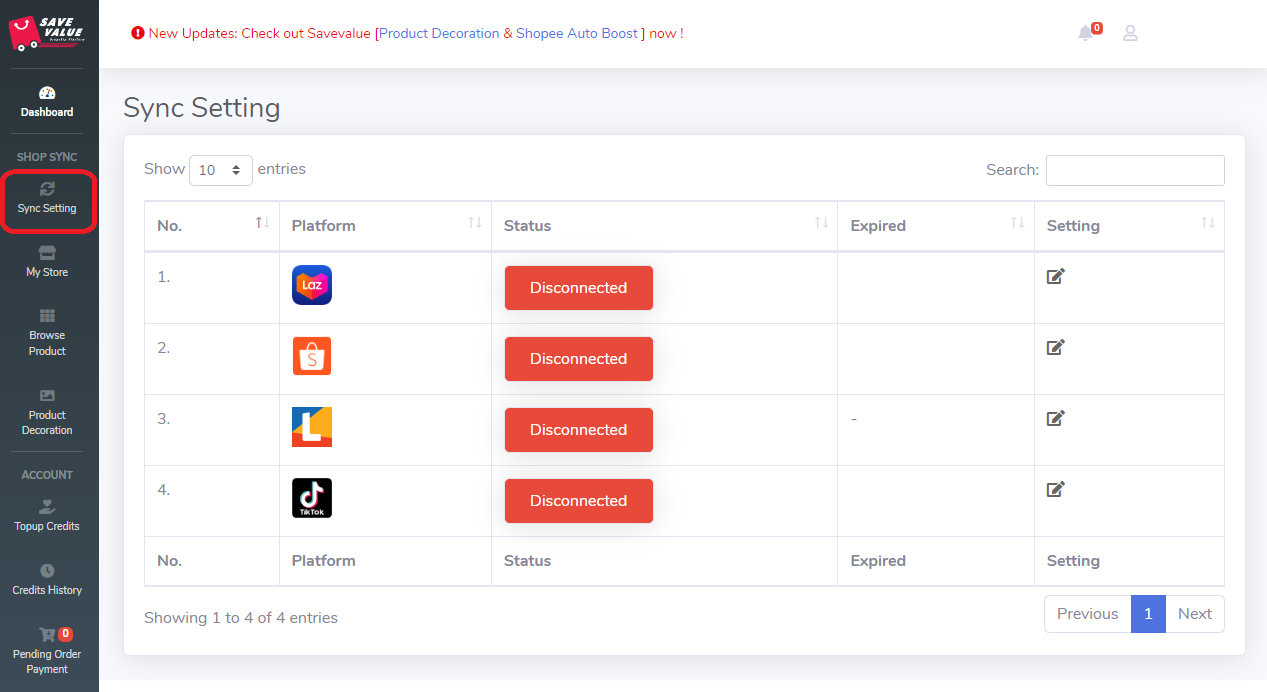Edit the Shopee platform sync setting
The height and width of the screenshot is (692, 1267).
coord(1055,347)
